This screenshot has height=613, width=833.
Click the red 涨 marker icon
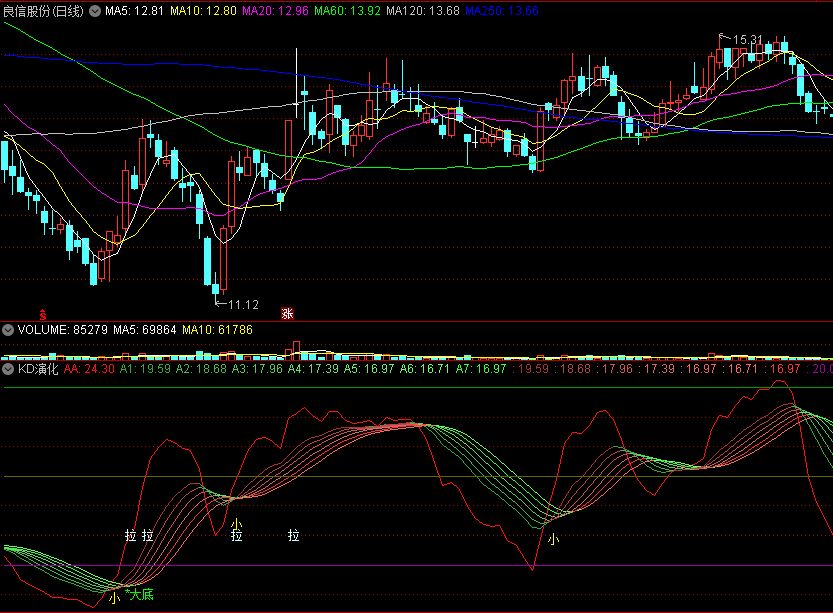287,313
